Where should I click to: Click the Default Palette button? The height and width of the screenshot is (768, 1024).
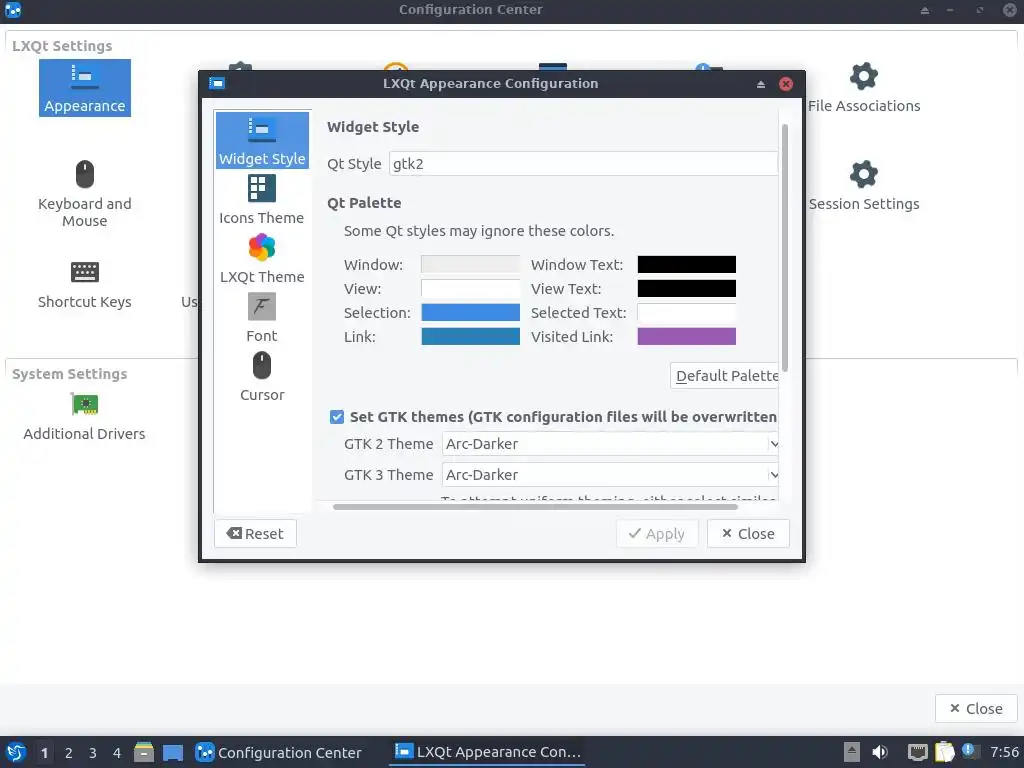tap(725, 376)
